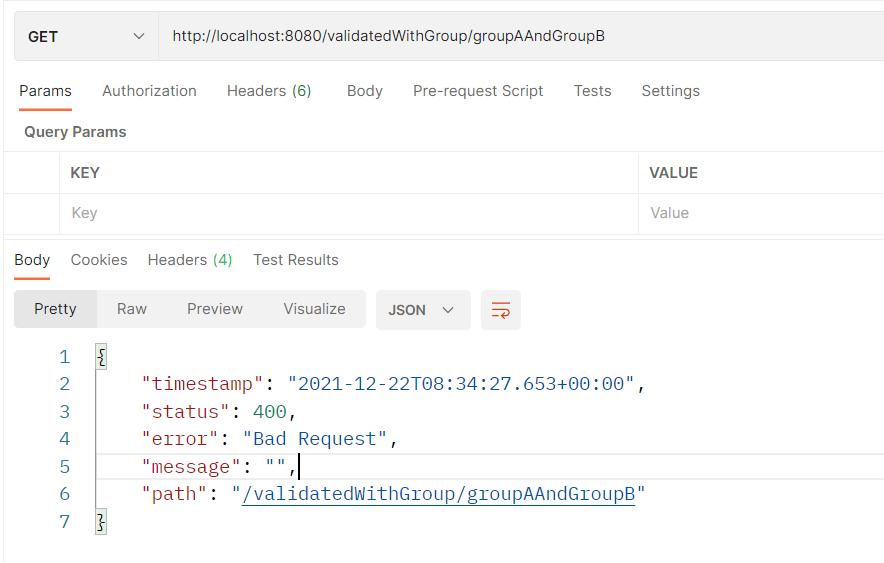Viewport: 884px width, 563px height.
Task: View the response Cookies tab
Action: coord(99,260)
